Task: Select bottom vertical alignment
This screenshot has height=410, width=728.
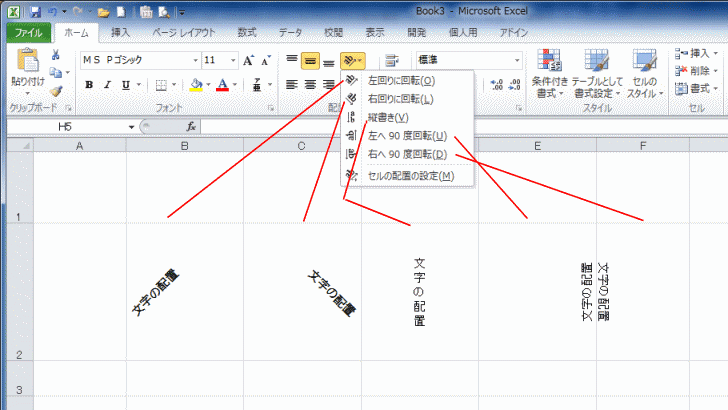Action: click(329, 62)
